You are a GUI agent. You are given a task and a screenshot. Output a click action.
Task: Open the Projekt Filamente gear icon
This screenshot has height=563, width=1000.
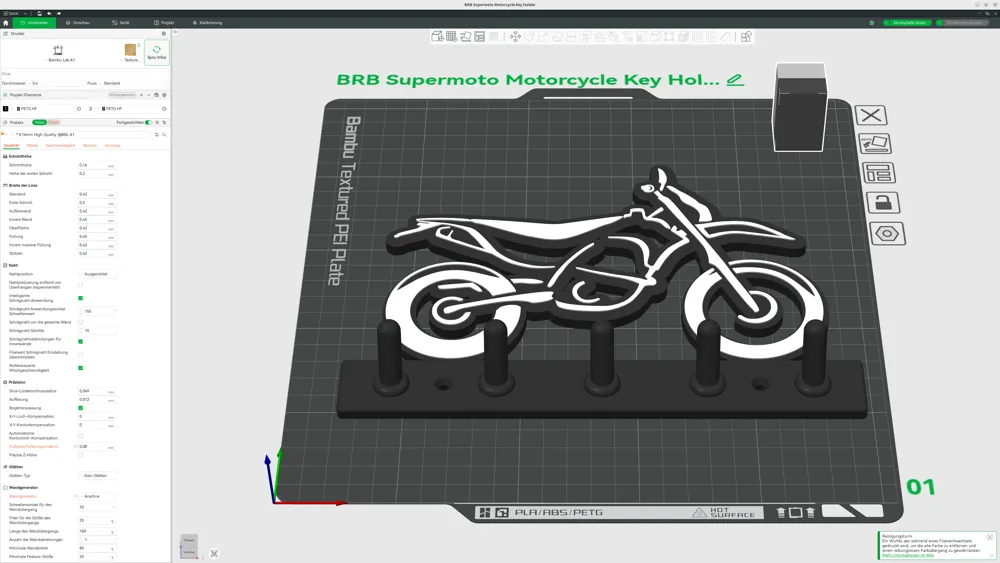coord(164,95)
